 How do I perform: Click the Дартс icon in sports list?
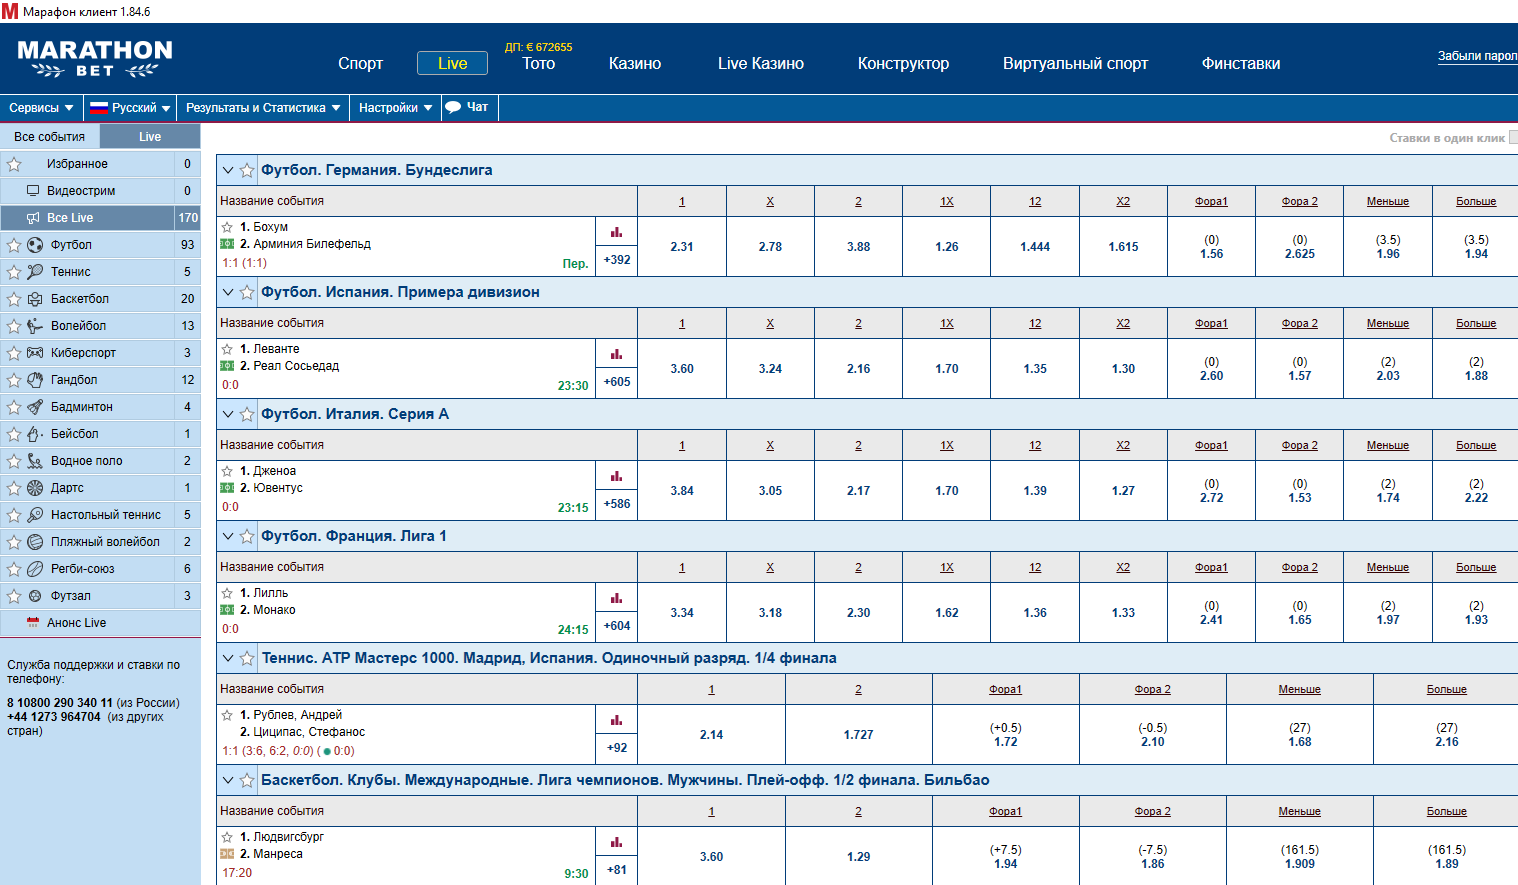(x=35, y=488)
